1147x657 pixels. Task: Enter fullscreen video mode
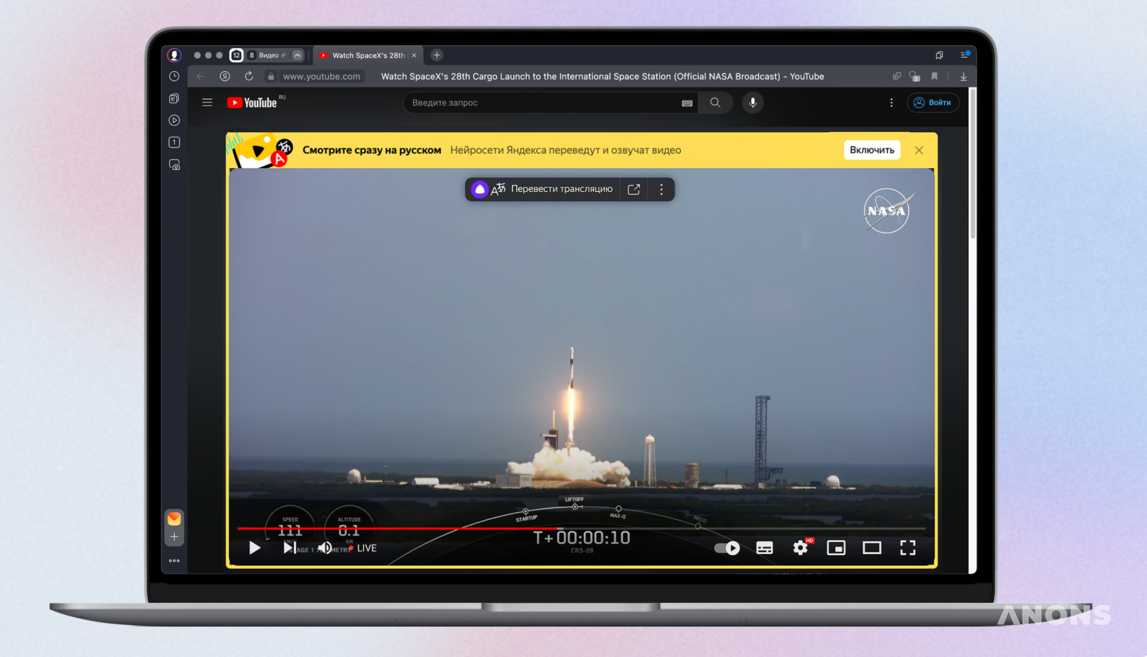tap(908, 548)
